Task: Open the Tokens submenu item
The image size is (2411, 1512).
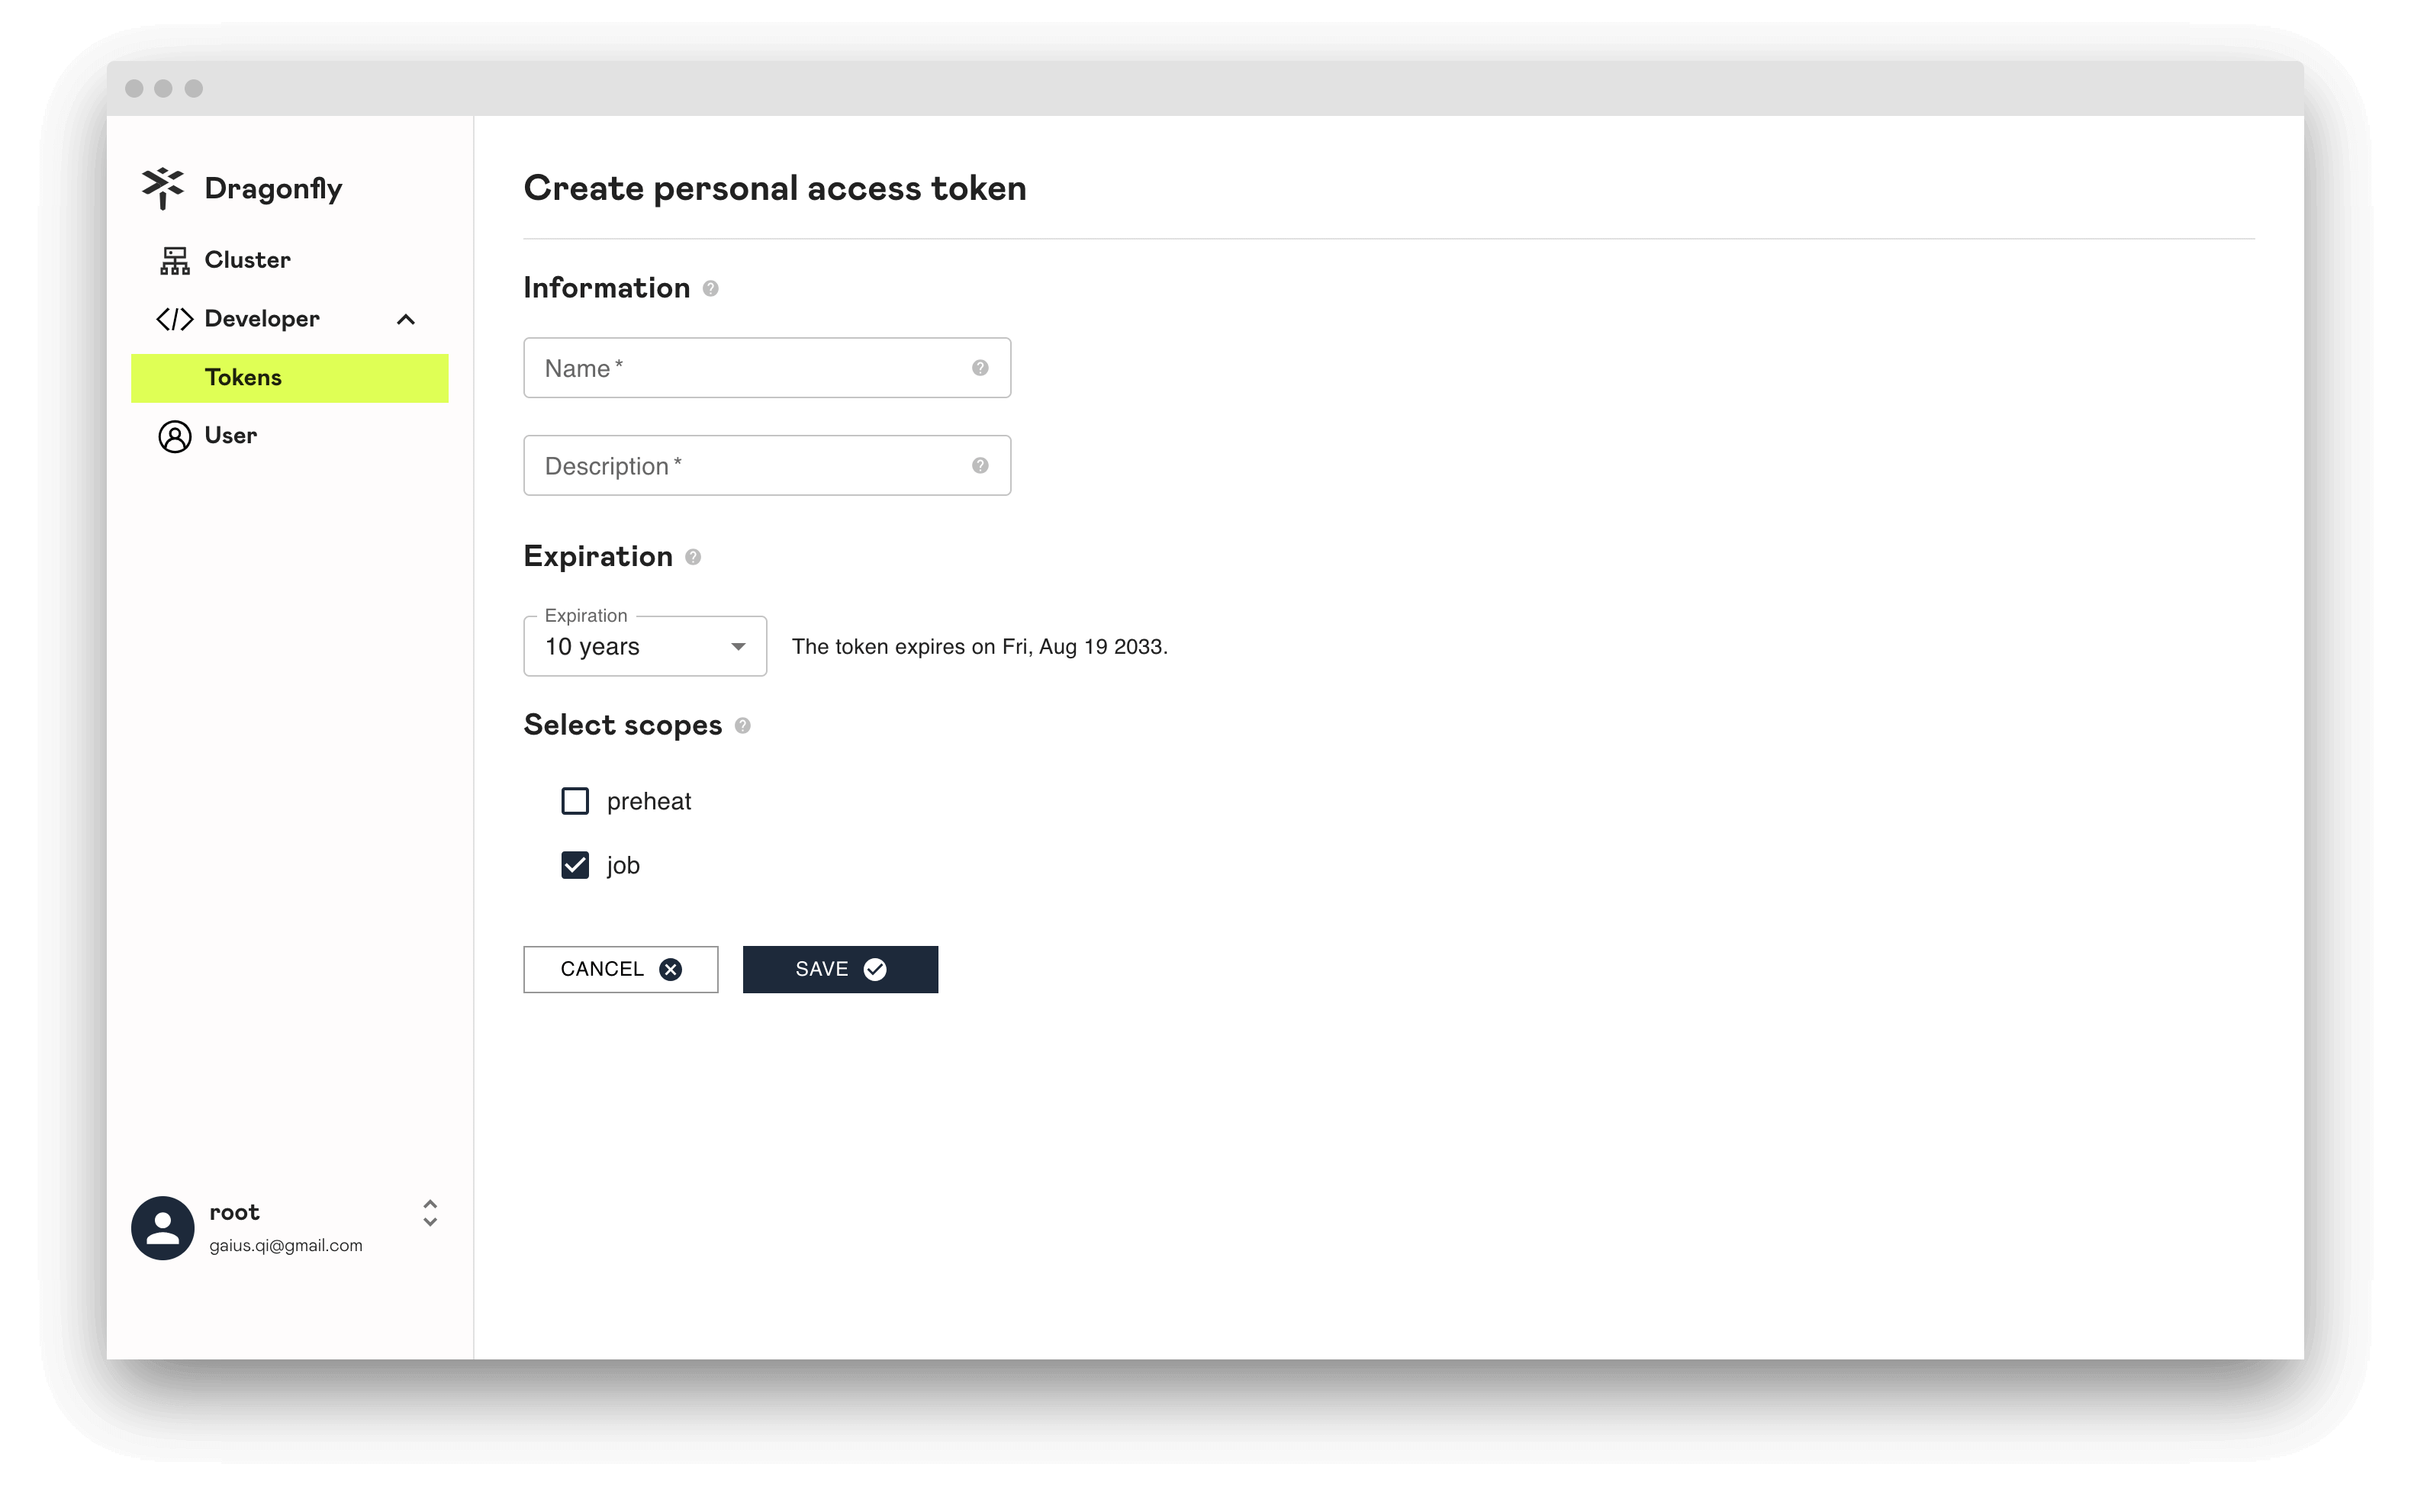Action: click(x=290, y=378)
